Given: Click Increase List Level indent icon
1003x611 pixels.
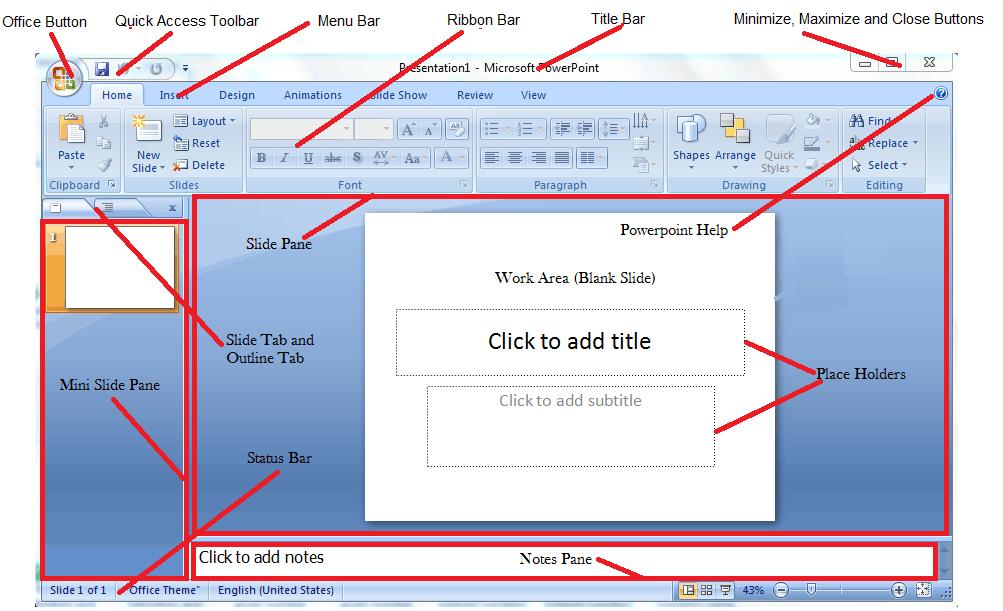Looking at the screenshot, I should (x=585, y=129).
